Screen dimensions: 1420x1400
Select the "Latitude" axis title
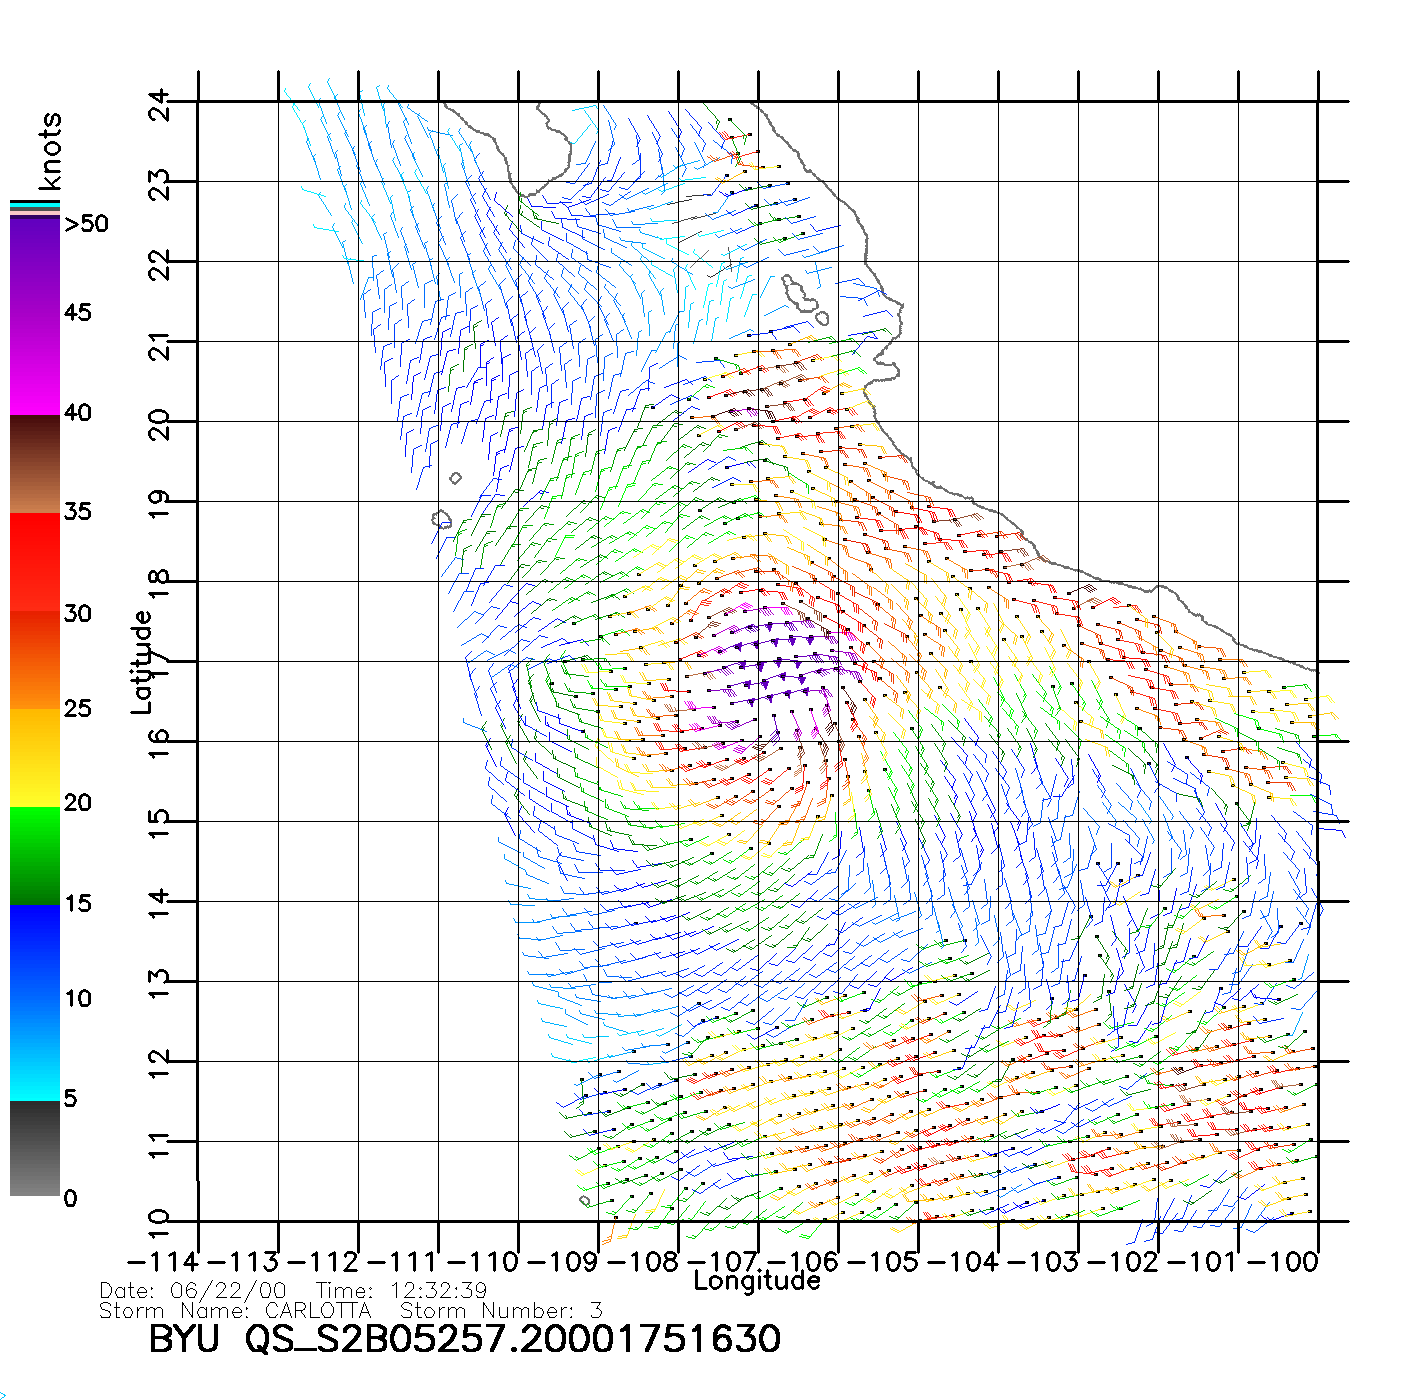click(142, 662)
